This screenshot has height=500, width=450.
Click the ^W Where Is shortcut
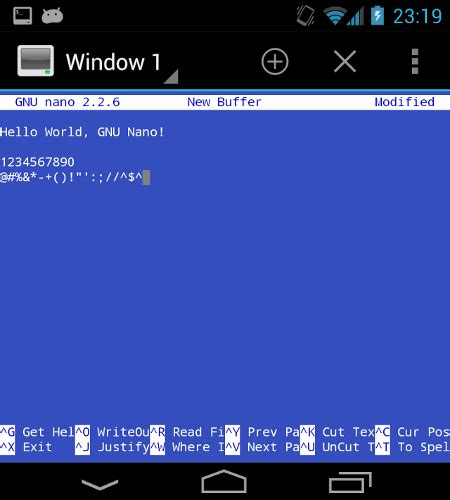point(187,447)
